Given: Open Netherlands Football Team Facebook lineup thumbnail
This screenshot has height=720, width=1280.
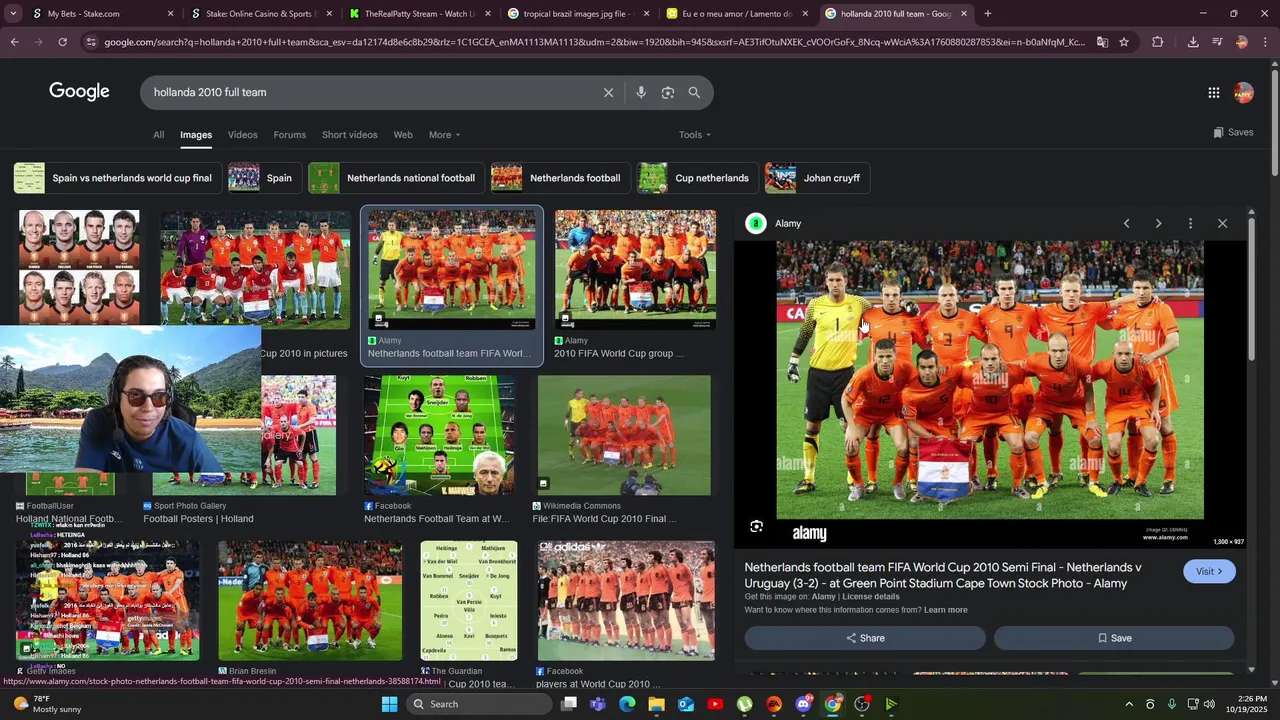Looking at the screenshot, I should point(440,436).
